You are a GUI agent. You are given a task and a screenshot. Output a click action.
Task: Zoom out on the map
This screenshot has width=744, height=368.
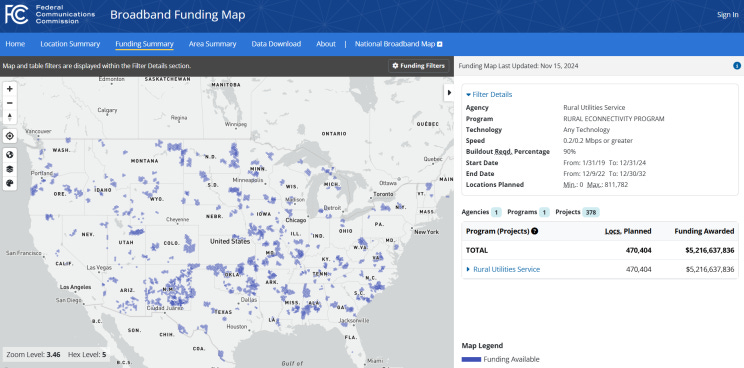[9, 103]
